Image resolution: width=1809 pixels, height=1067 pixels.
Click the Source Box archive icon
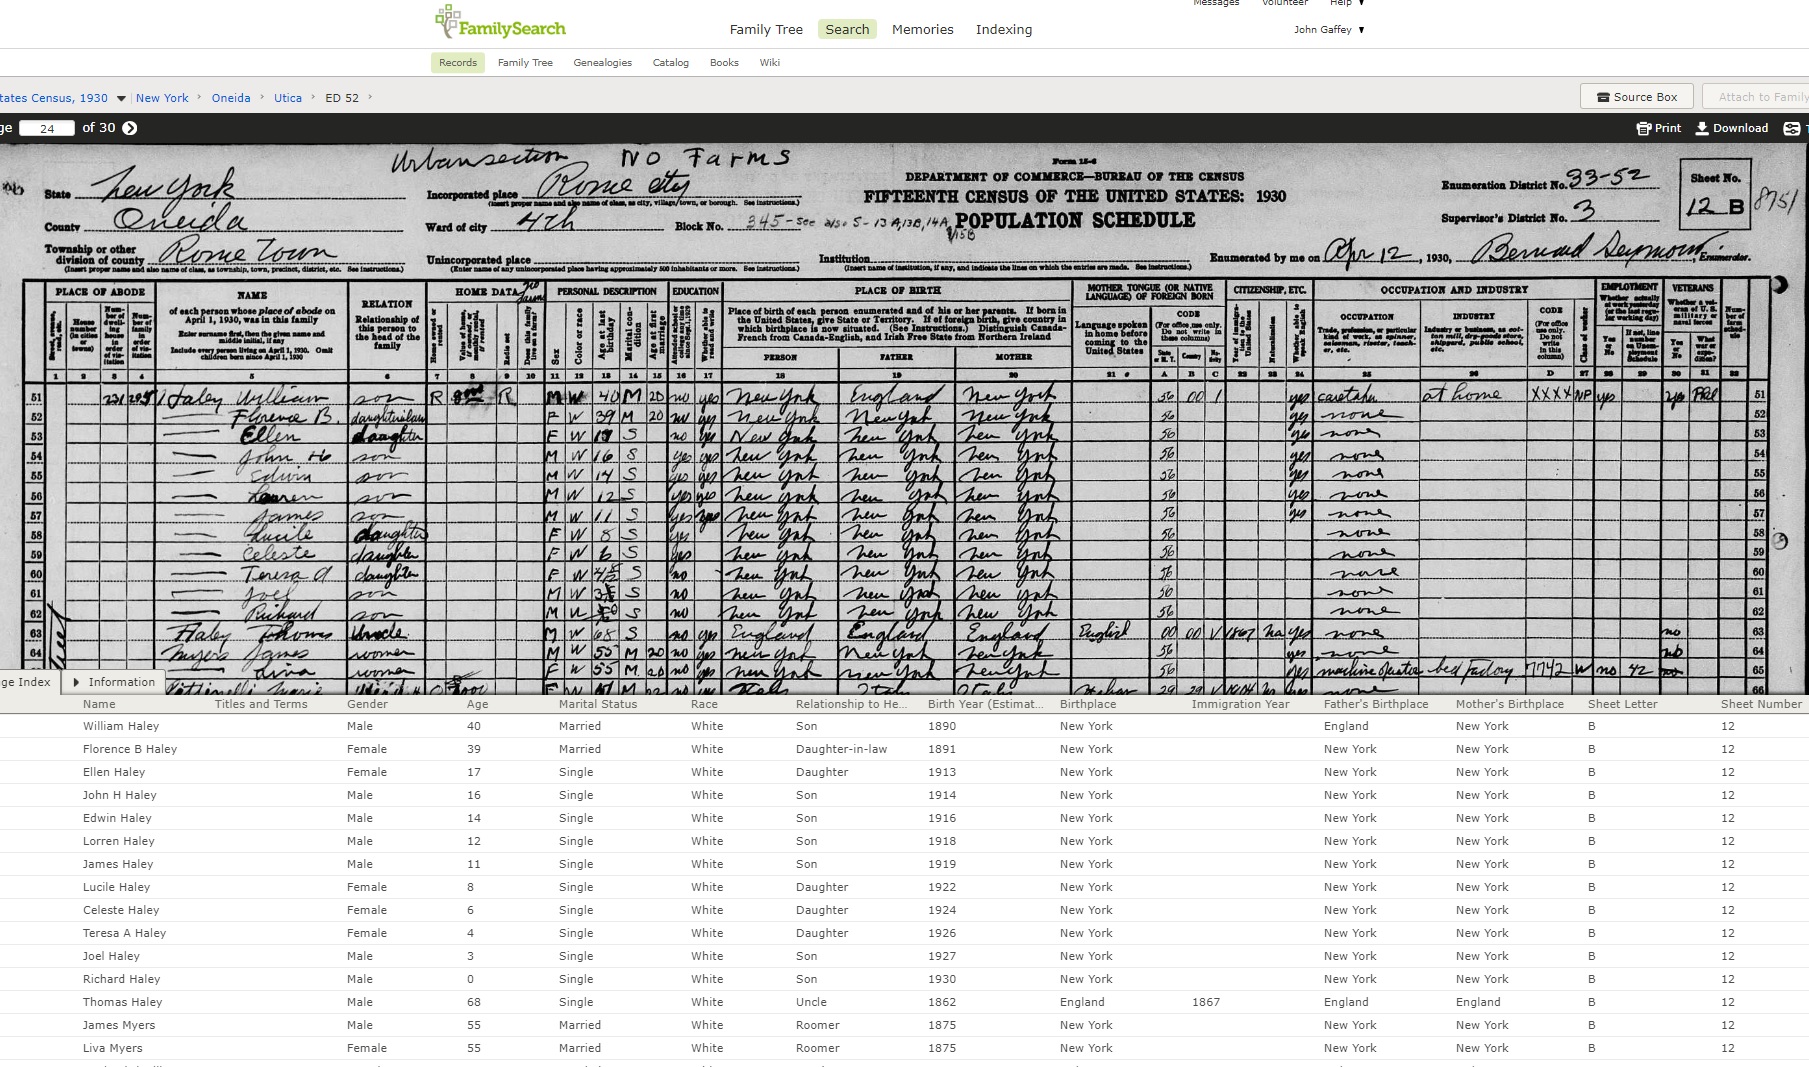tap(1603, 97)
